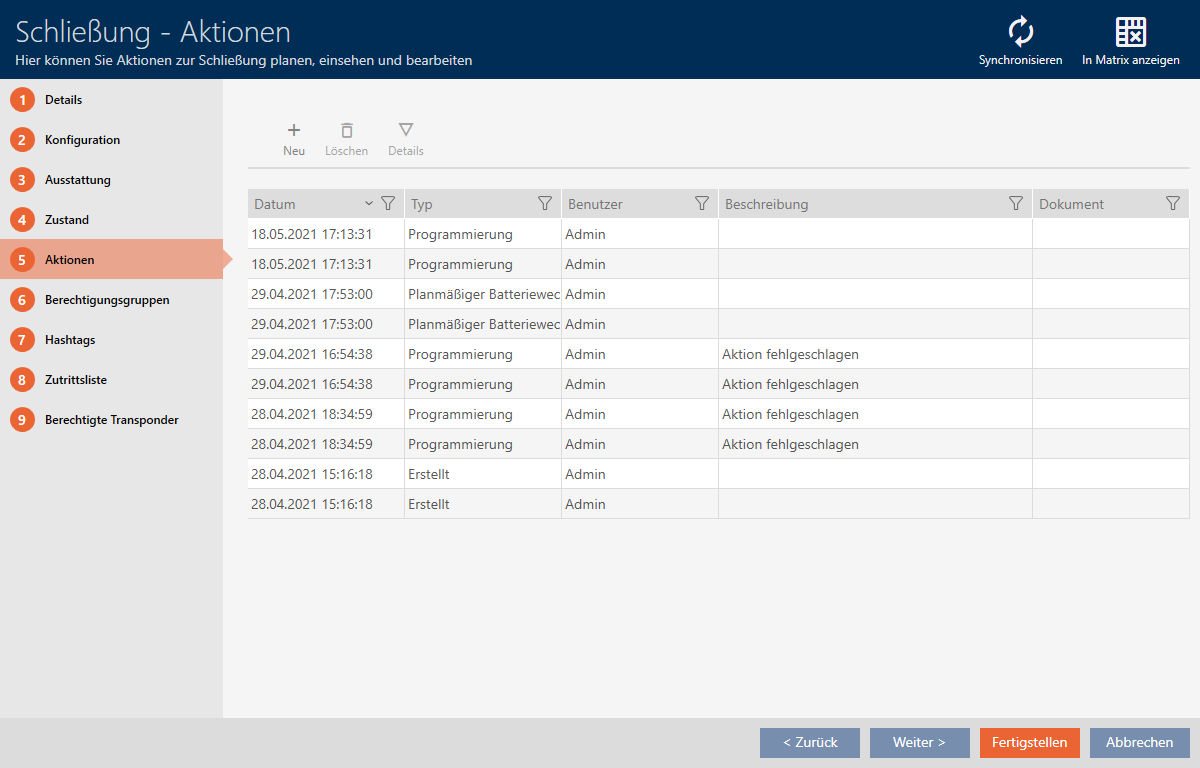Toggle sort arrow in Datum header
The image size is (1200, 768).
(369, 203)
